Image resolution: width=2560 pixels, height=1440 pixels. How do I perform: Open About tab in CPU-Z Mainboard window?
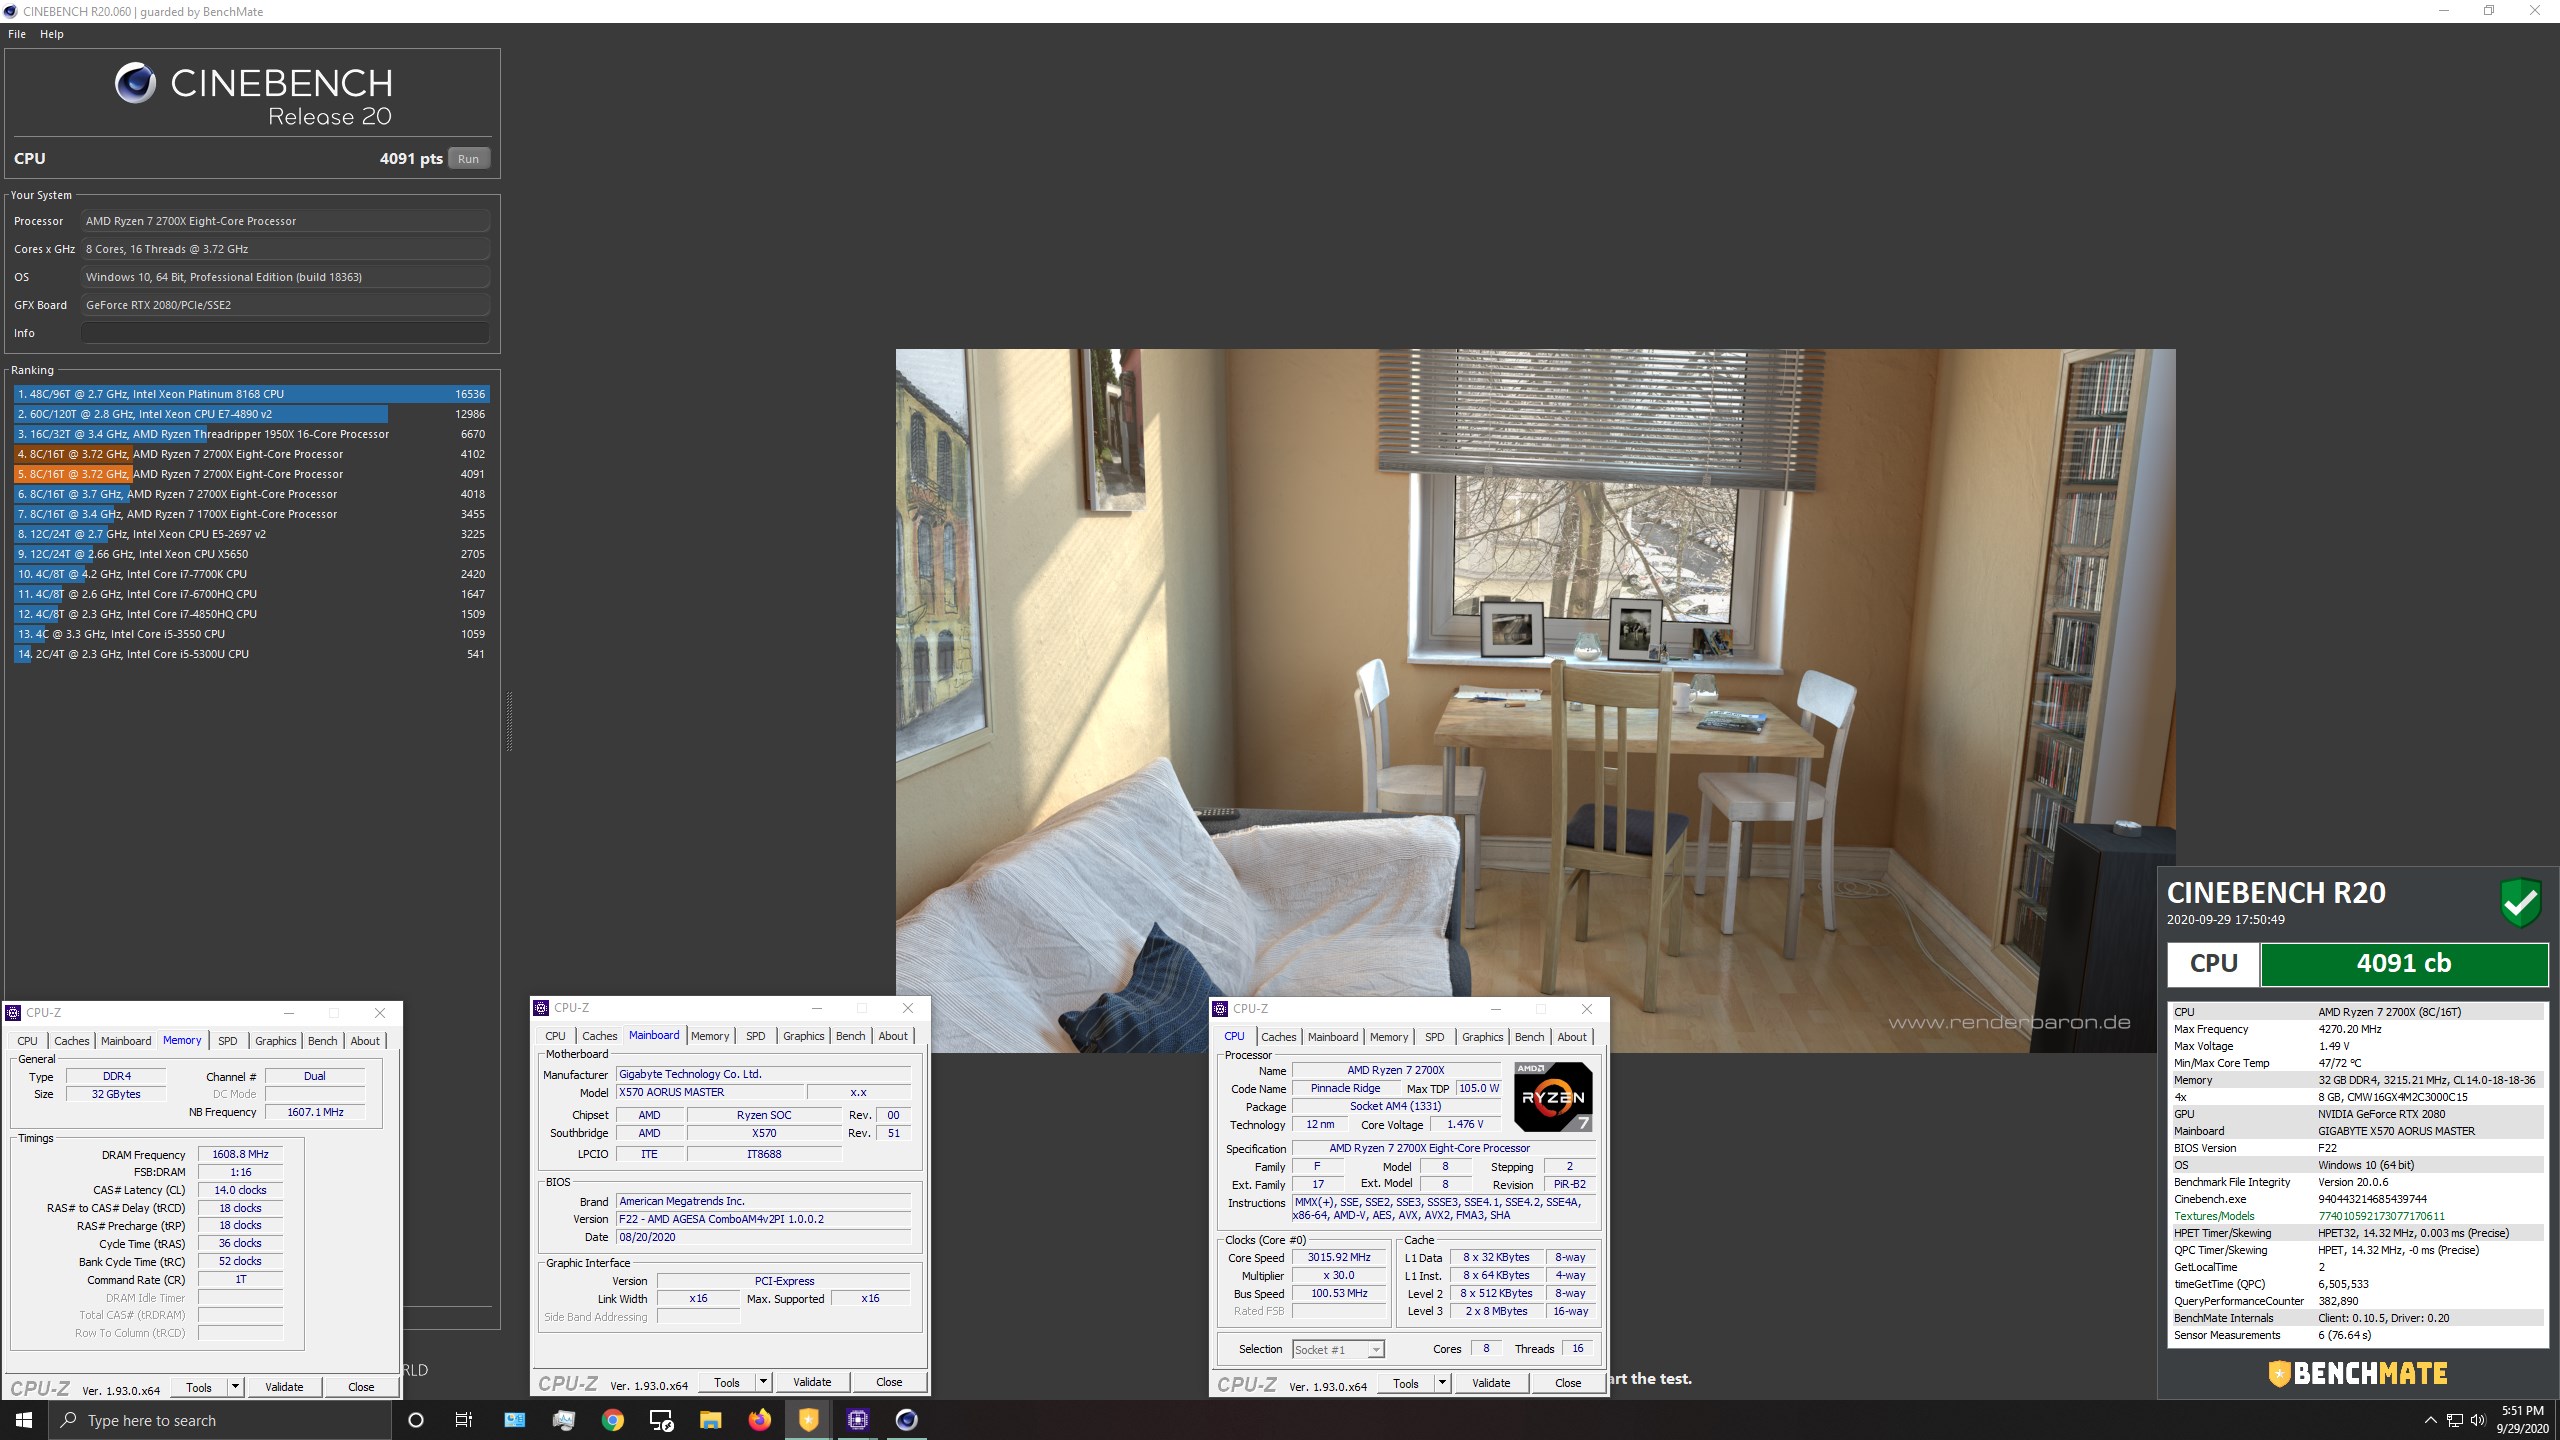[x=893, y=1036]
